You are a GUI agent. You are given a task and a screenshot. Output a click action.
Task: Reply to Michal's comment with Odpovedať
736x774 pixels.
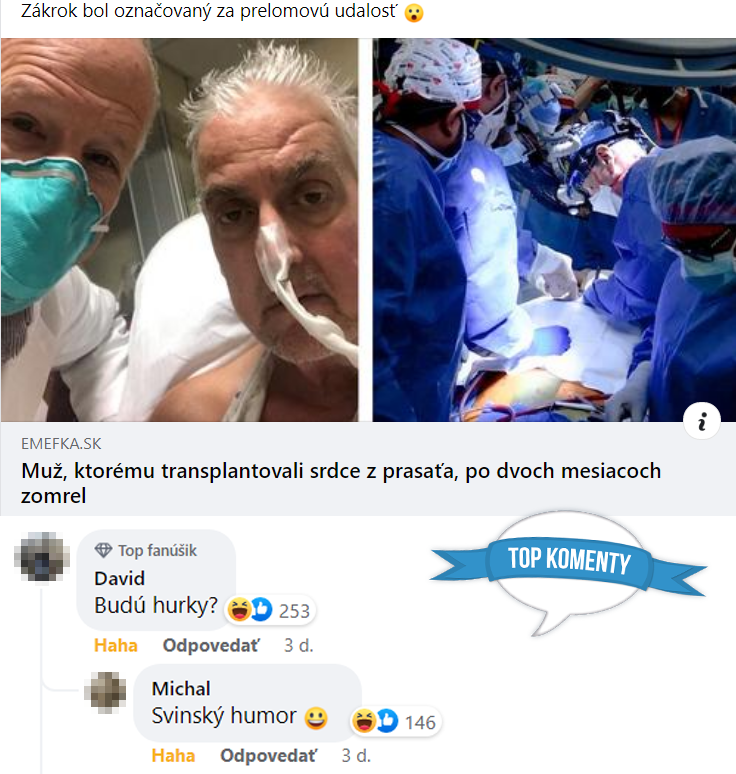pos(269,755)
